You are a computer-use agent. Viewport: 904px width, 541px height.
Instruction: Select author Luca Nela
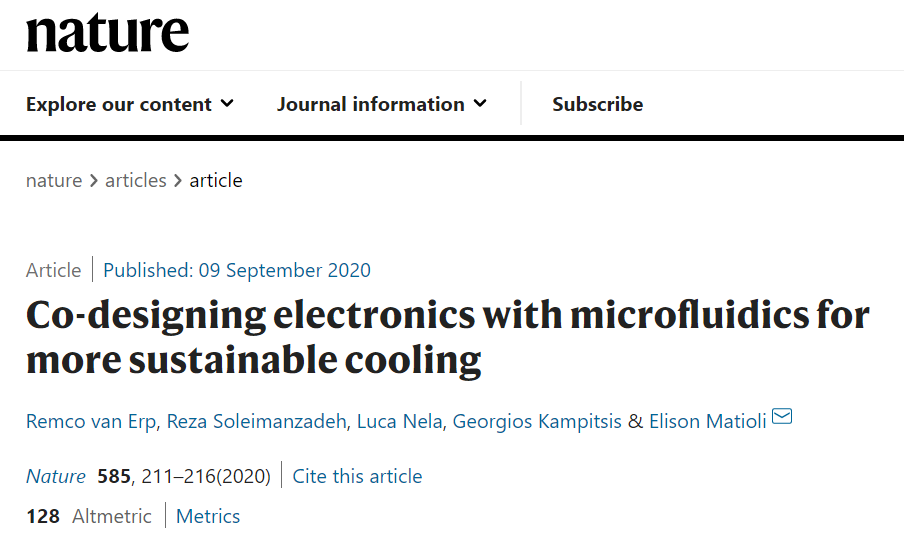tap(398, 421)
